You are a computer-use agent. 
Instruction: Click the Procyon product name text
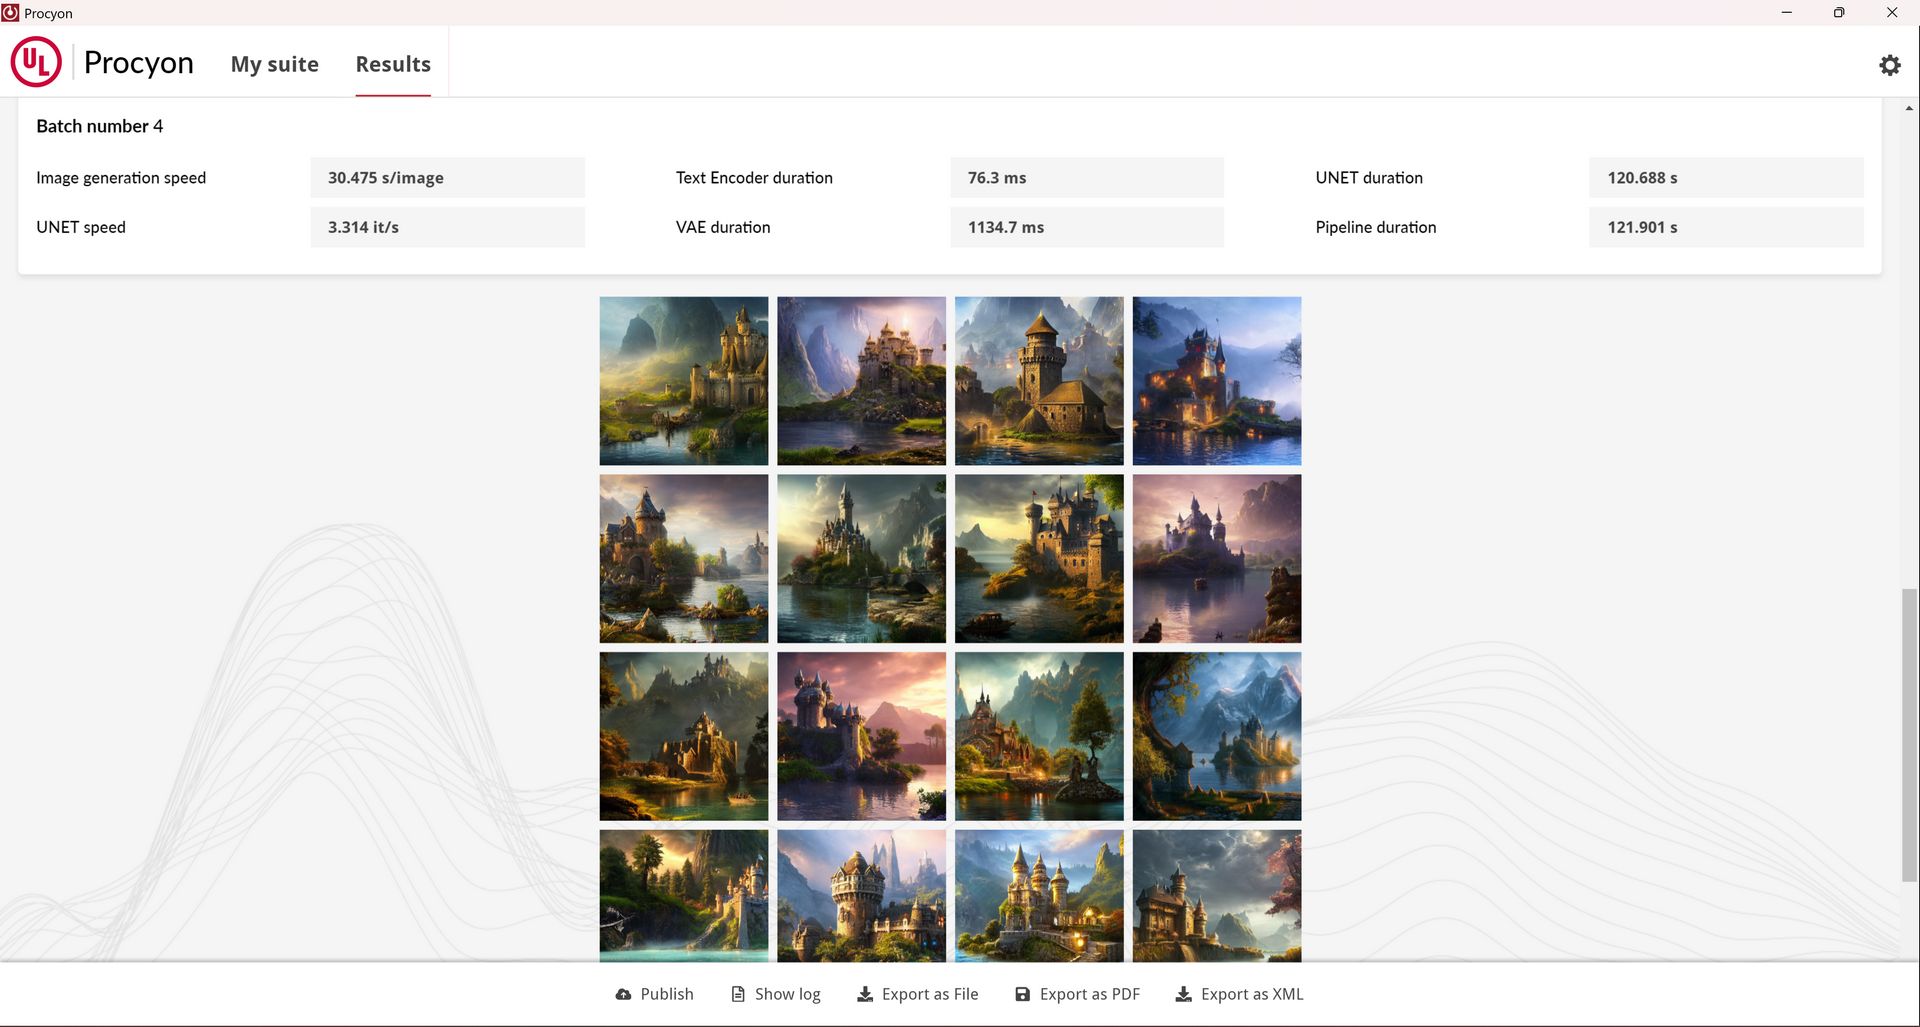coord(139,62)
